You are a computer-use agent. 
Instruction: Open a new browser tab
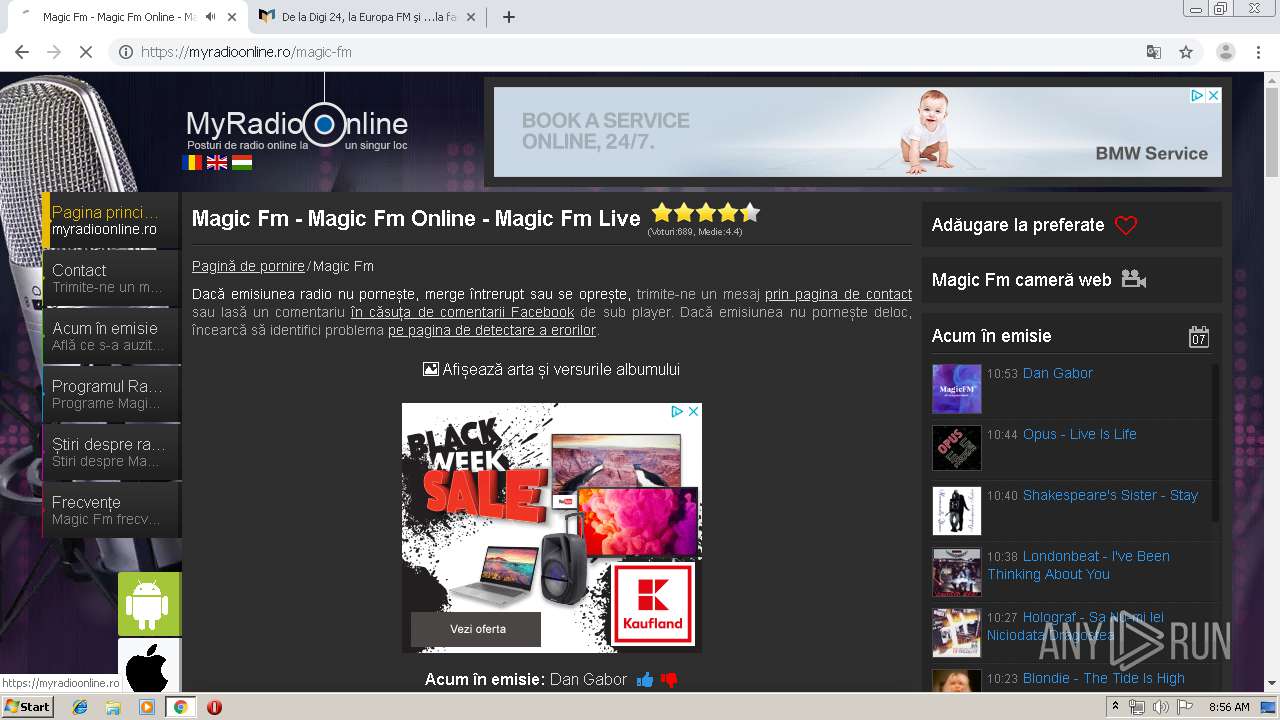(508, 17)
